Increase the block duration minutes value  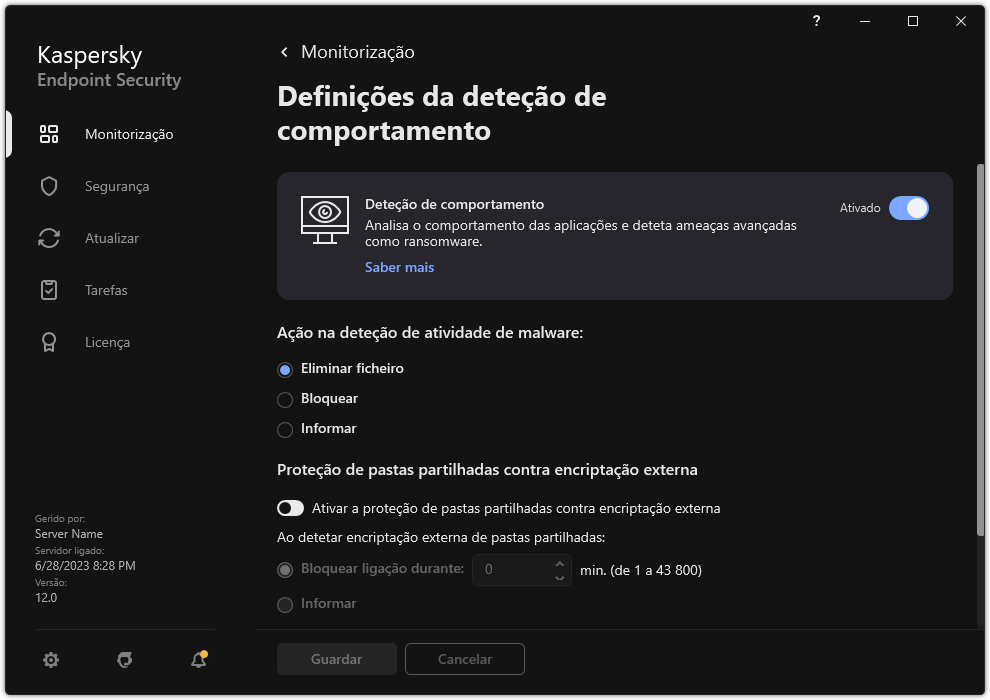point(559,563)
